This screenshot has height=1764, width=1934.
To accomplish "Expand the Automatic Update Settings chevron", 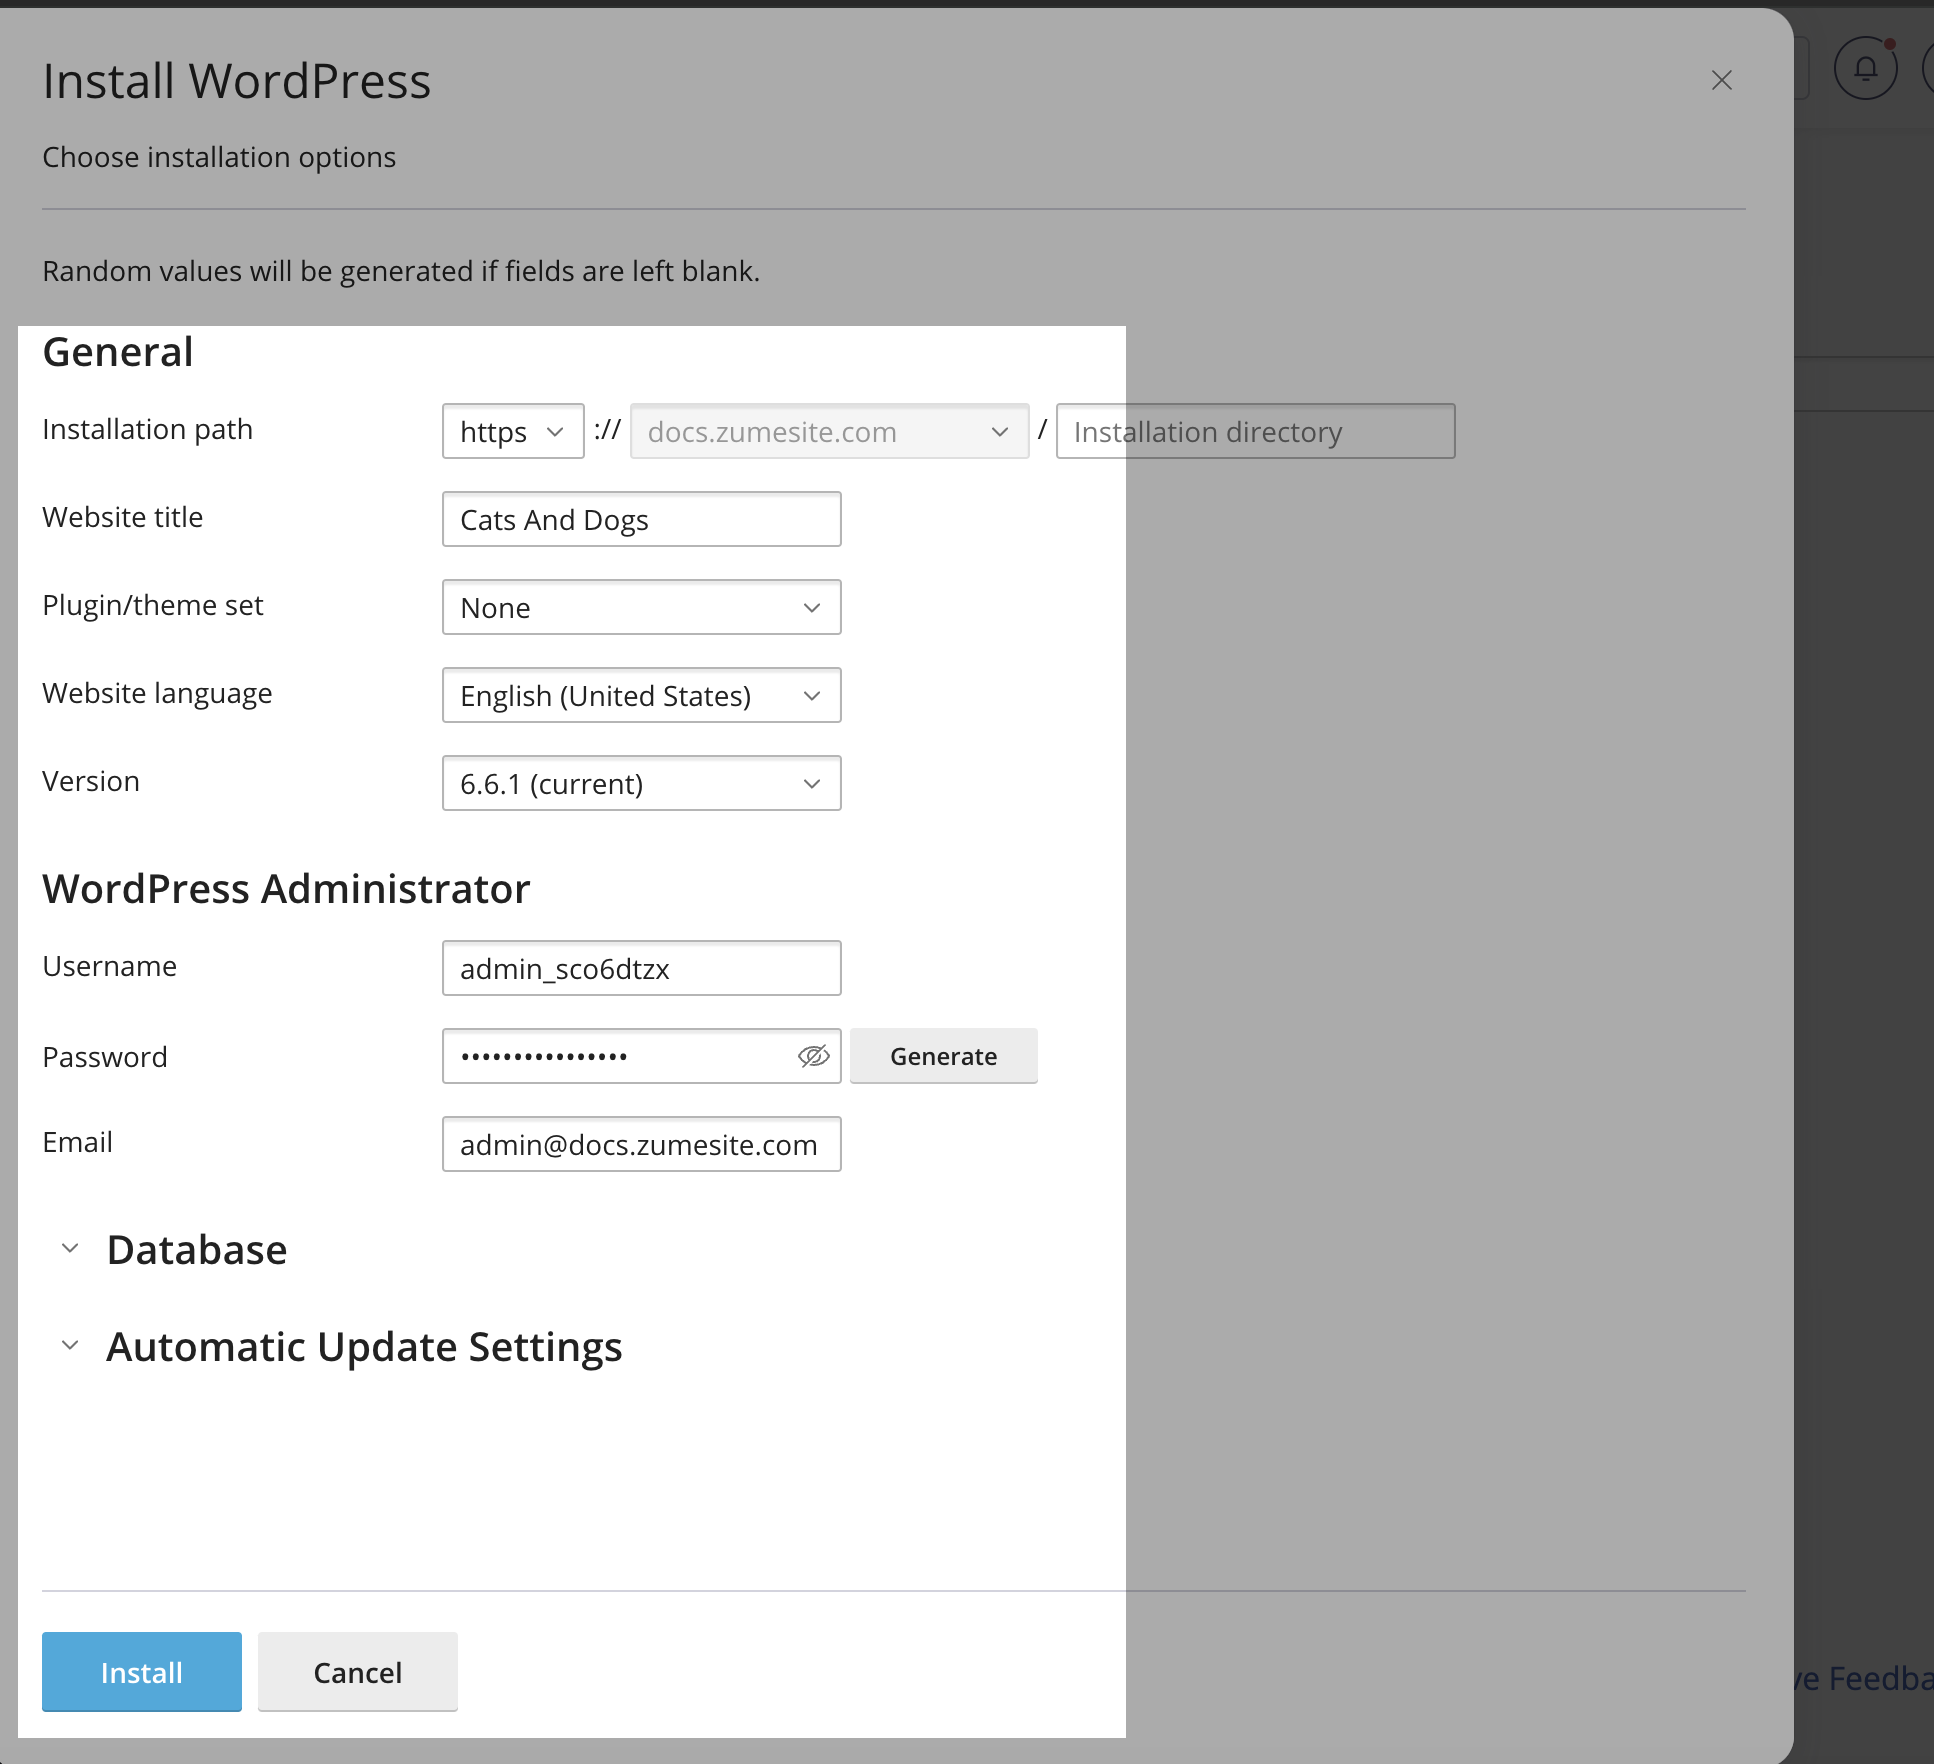I will coord(70,1345).
